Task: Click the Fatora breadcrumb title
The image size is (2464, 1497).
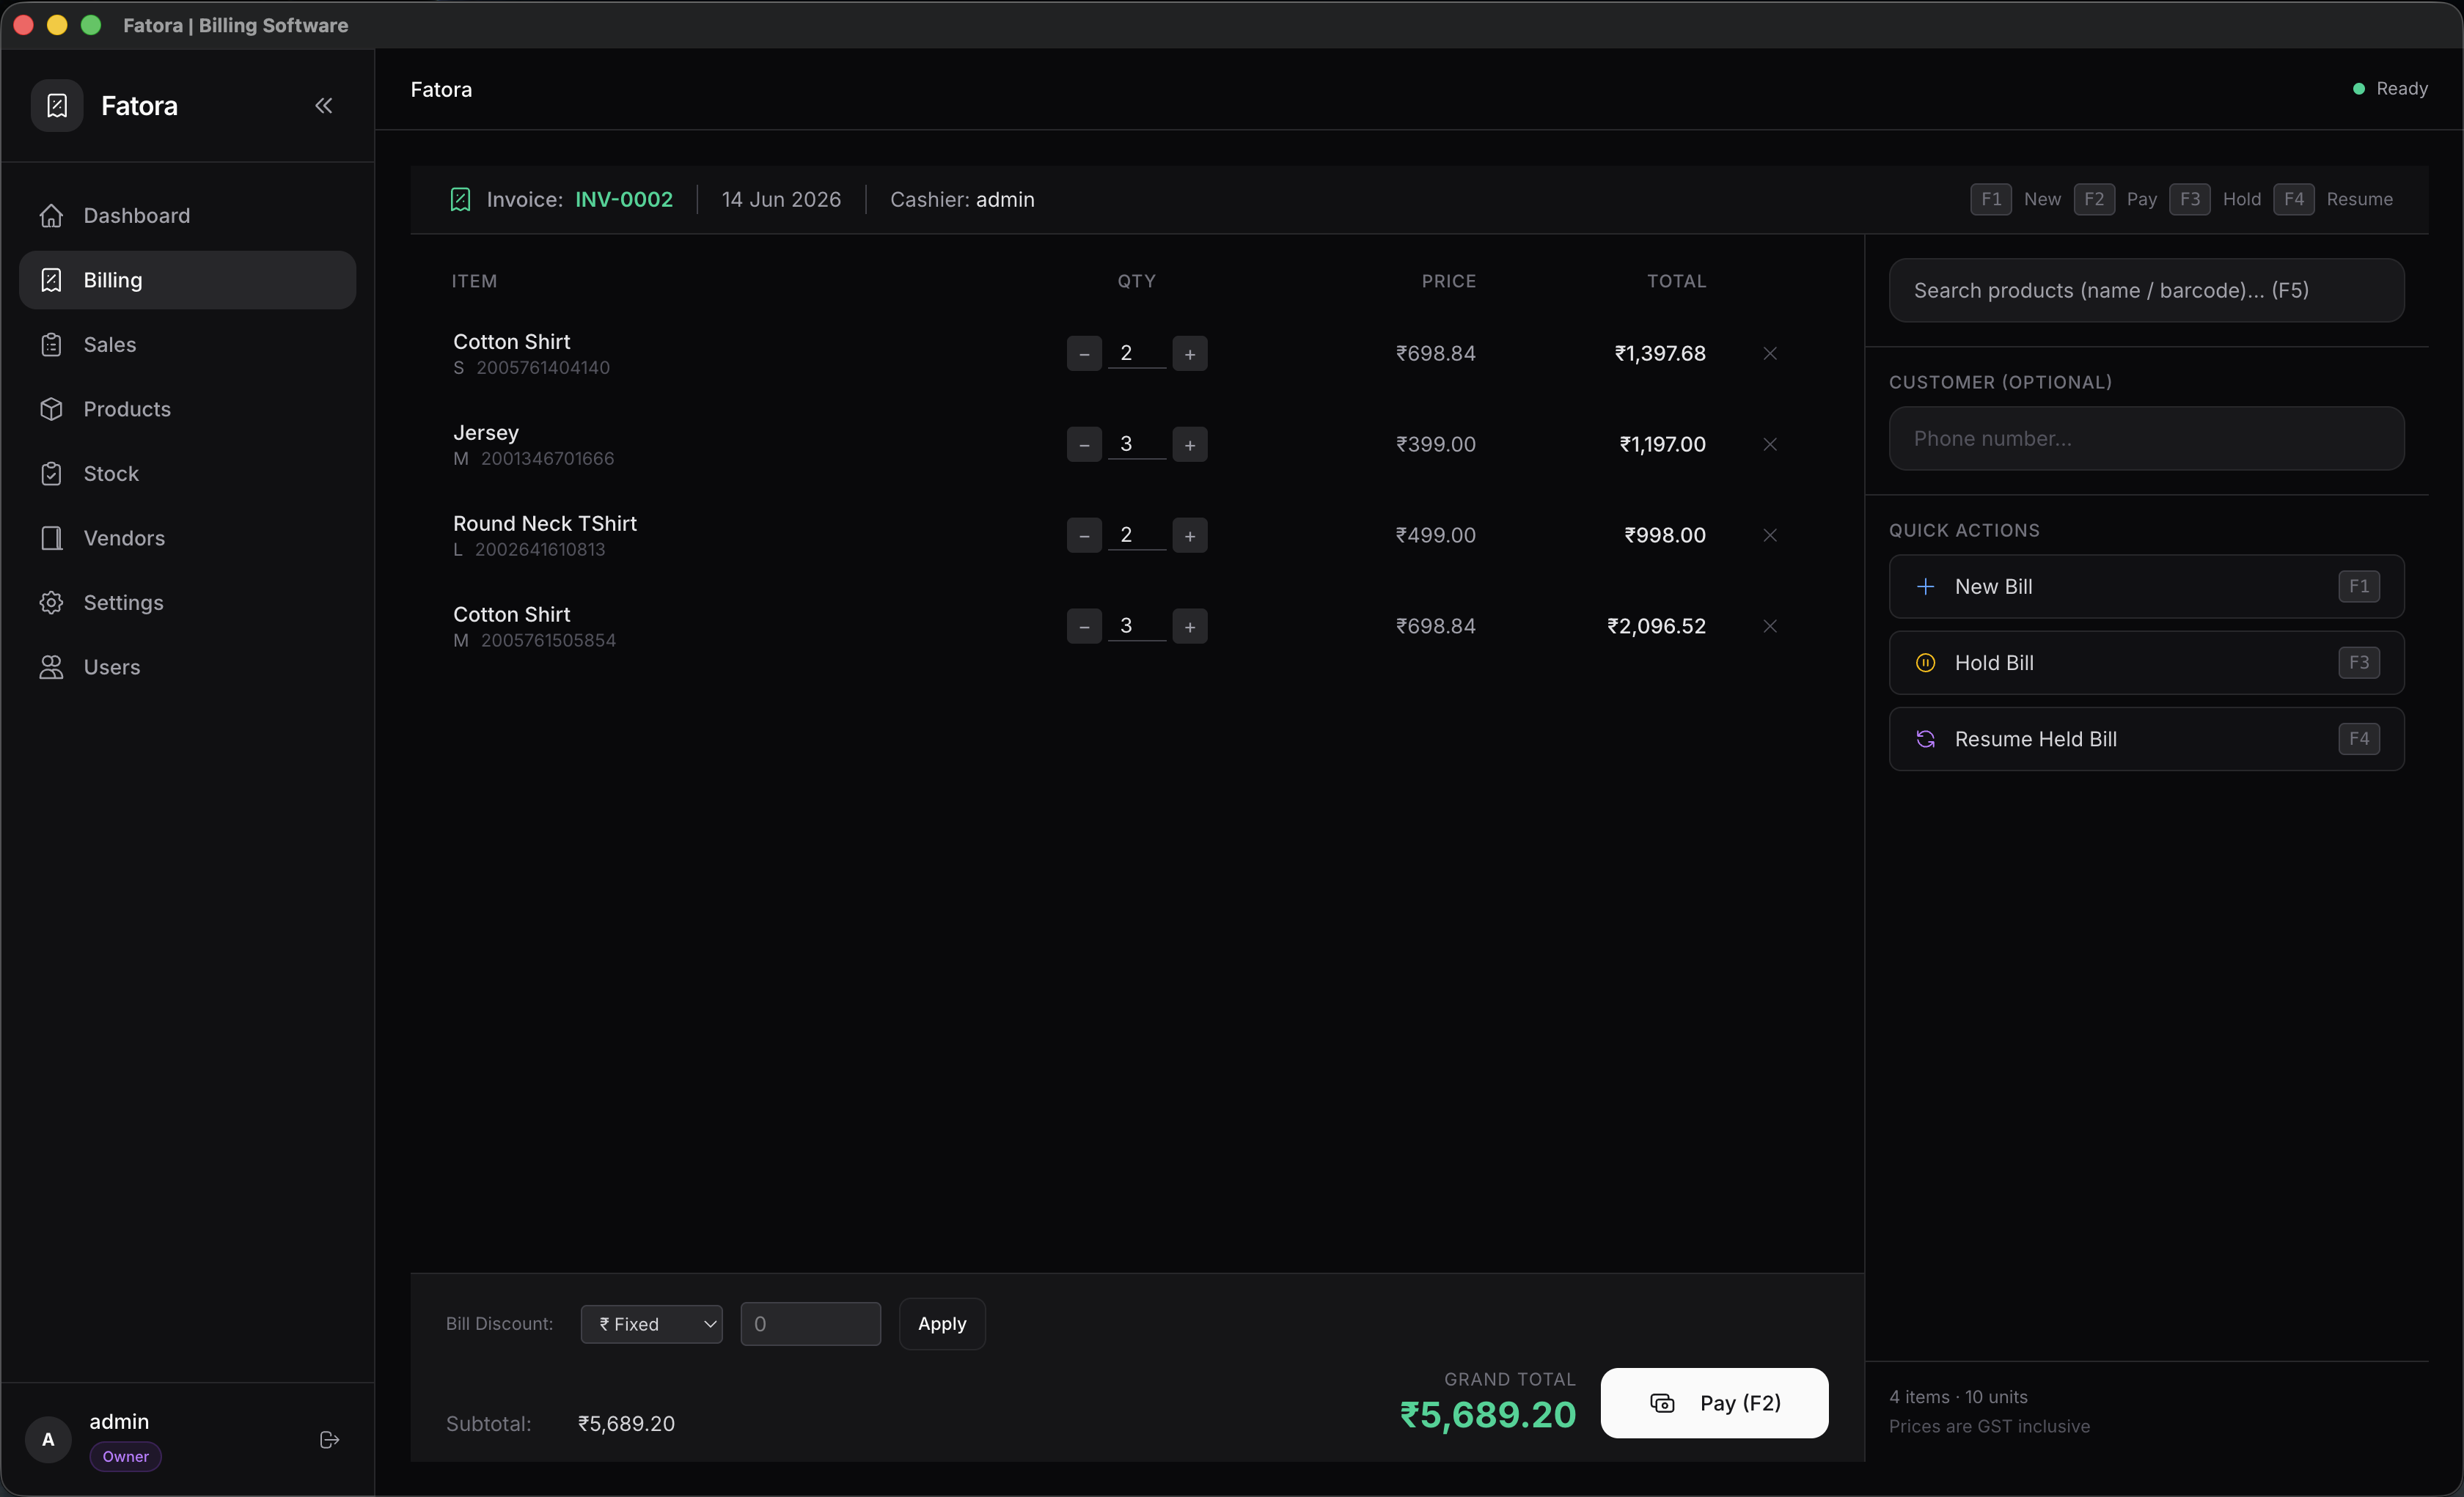Action: click(x=441, y=90)
